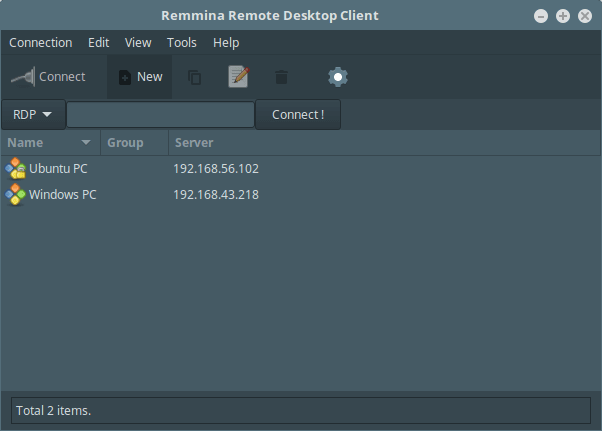Open the Tools menu
The image size is (602, 431).
click(x=182, y=43)
